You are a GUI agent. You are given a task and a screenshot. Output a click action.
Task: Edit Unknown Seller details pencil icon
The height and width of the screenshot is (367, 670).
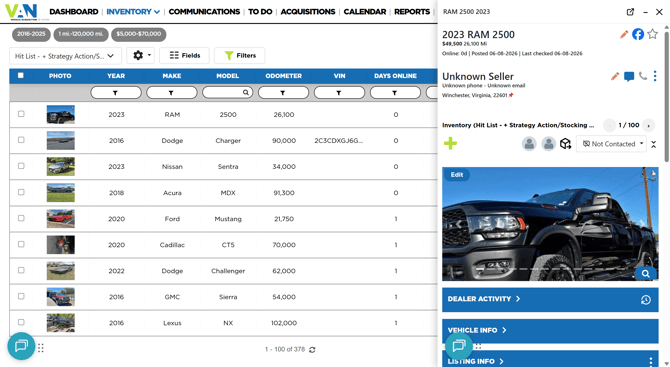(615, 76)
